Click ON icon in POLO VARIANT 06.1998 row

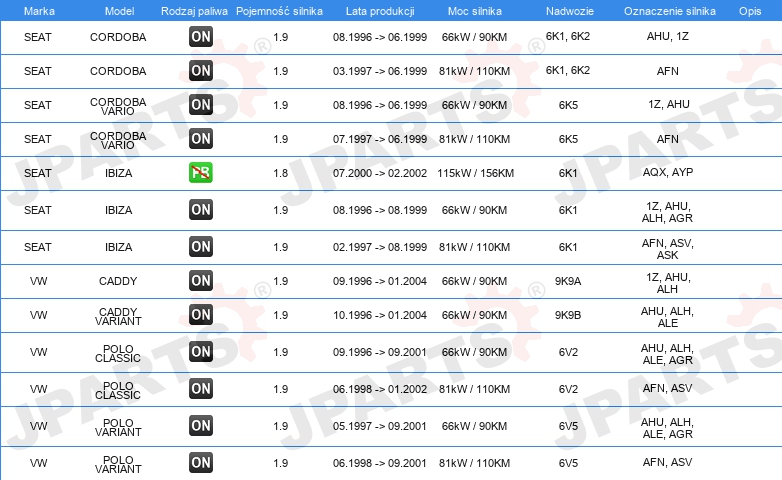click(201, 462)
